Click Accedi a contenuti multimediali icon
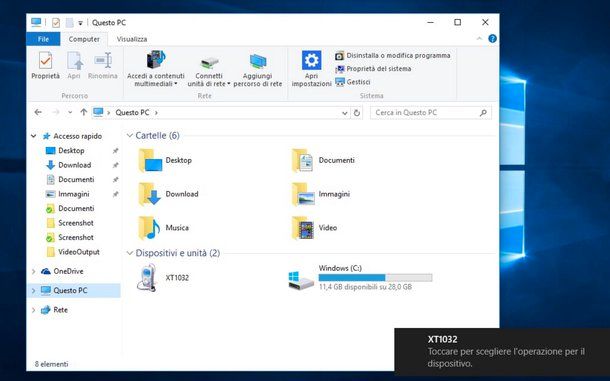 [x=156, y=60]
